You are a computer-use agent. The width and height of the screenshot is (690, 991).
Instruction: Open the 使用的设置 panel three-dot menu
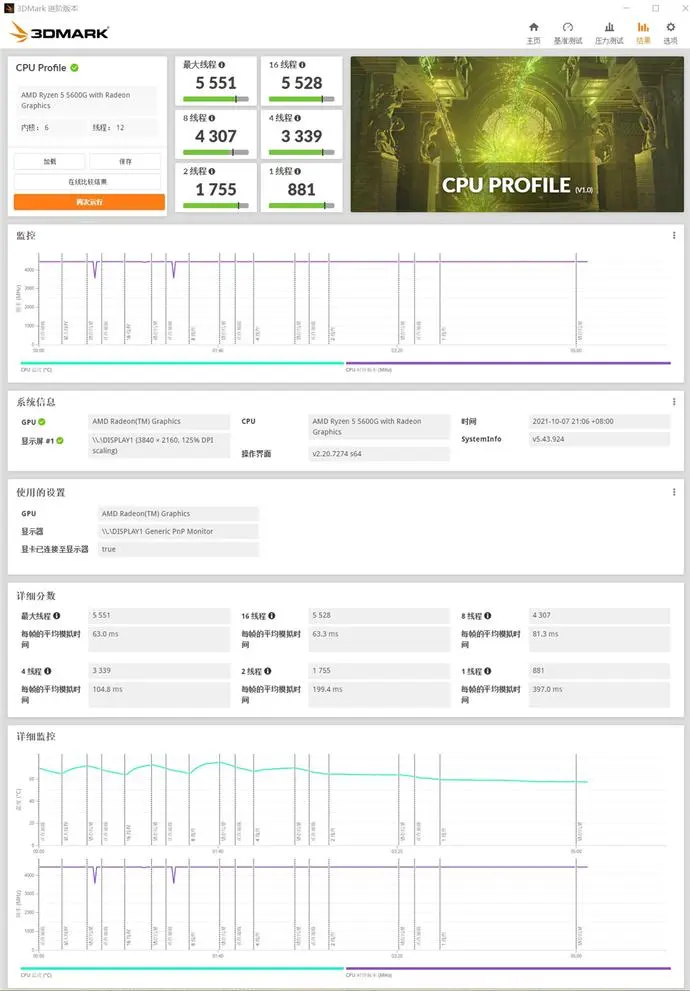[x=674, y=492]
